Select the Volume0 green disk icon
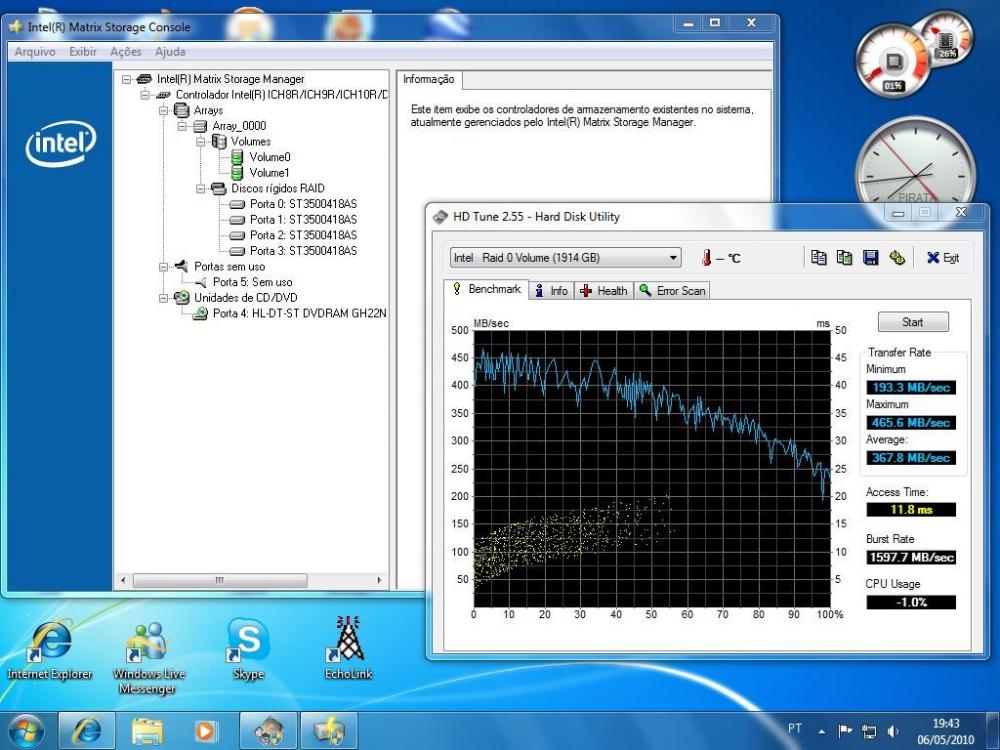1000x750 pixels. coord(237,157)
